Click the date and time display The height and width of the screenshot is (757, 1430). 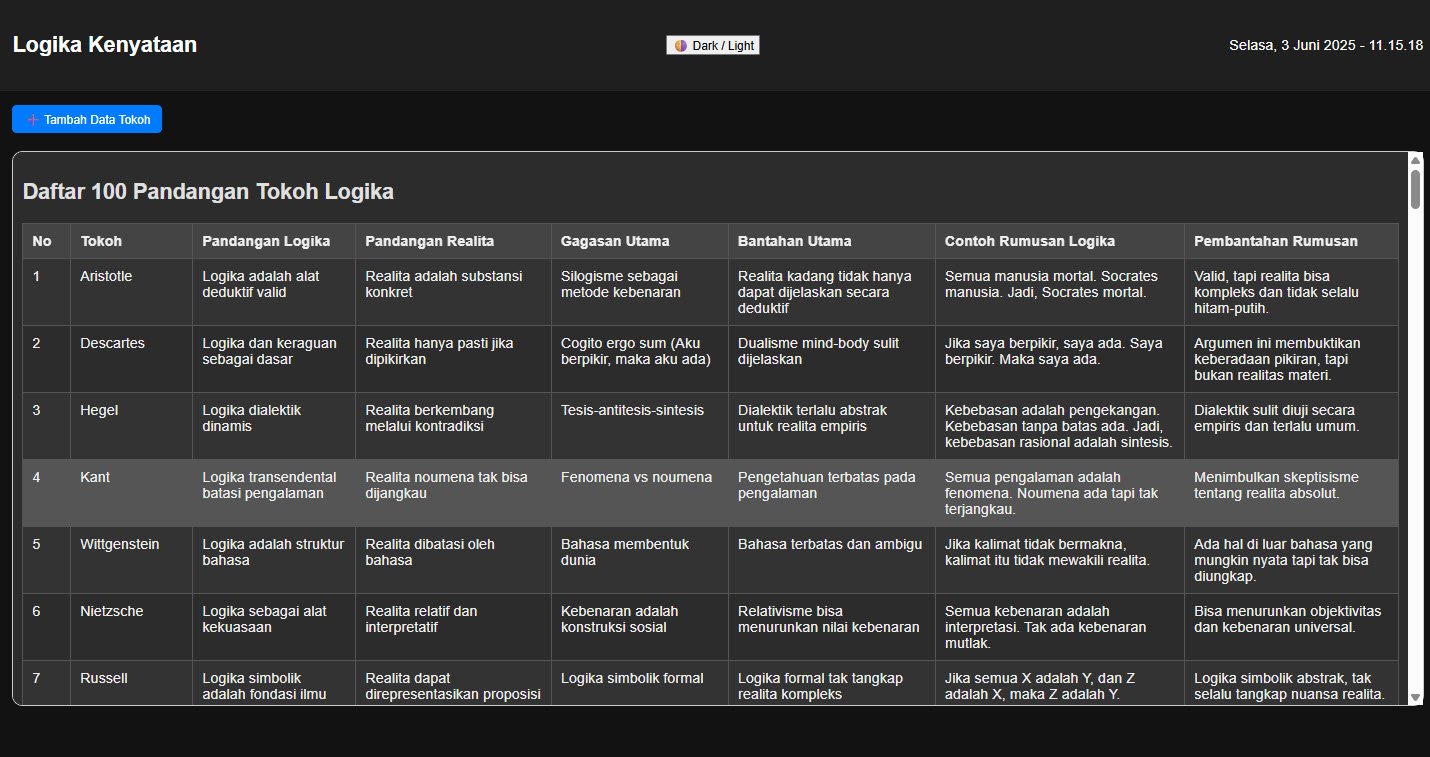pos(1326,46)
